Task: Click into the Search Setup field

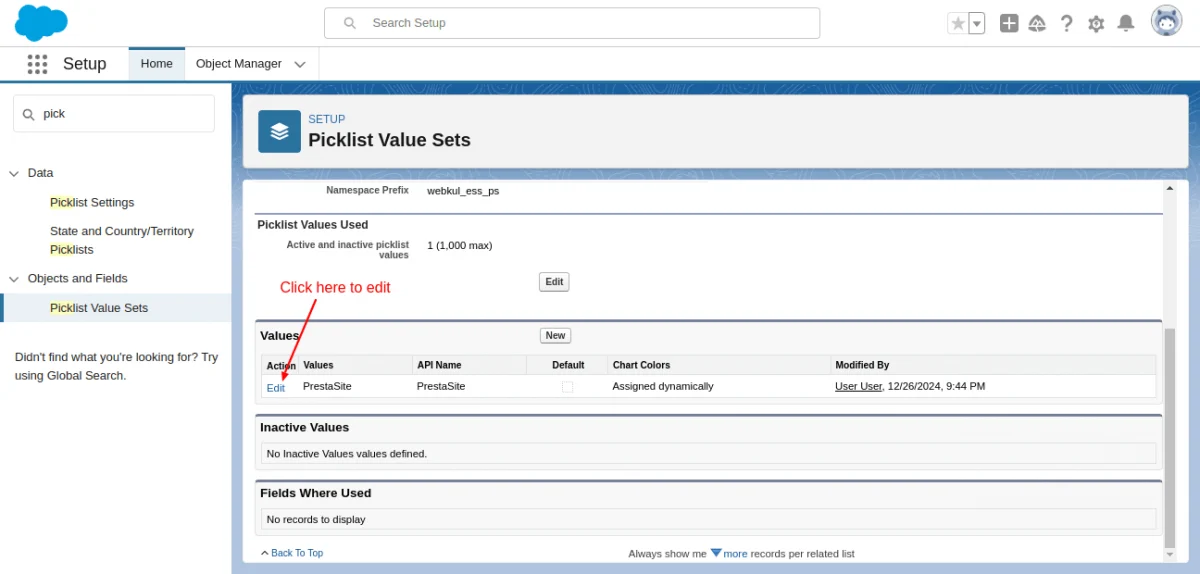Action: [x=572, y=23]
